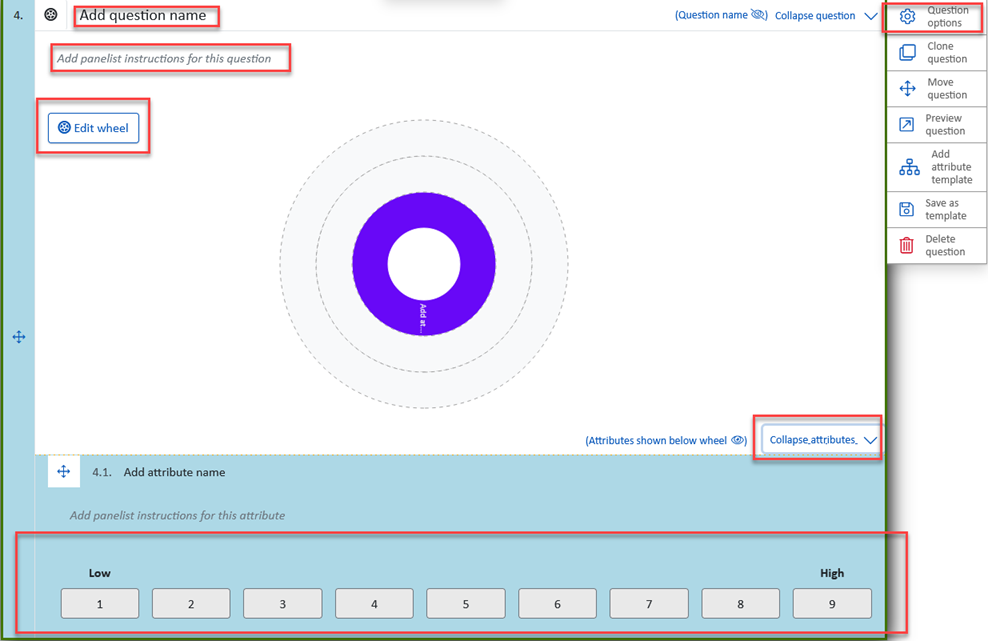This screenshot has width=988, height=641.
Task: Select scale rating 9 under High
Action: [831, 604]
